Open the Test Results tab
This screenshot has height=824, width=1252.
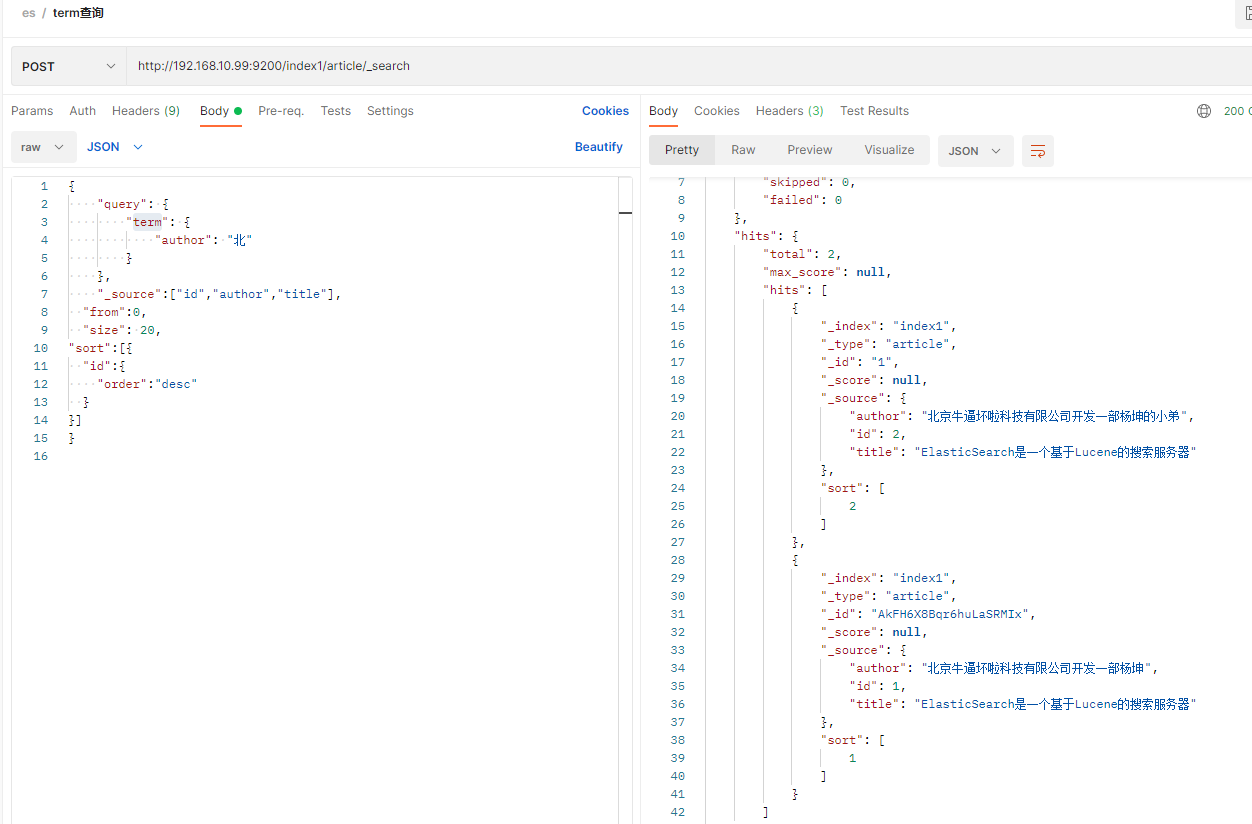click(x=874, y=111)
